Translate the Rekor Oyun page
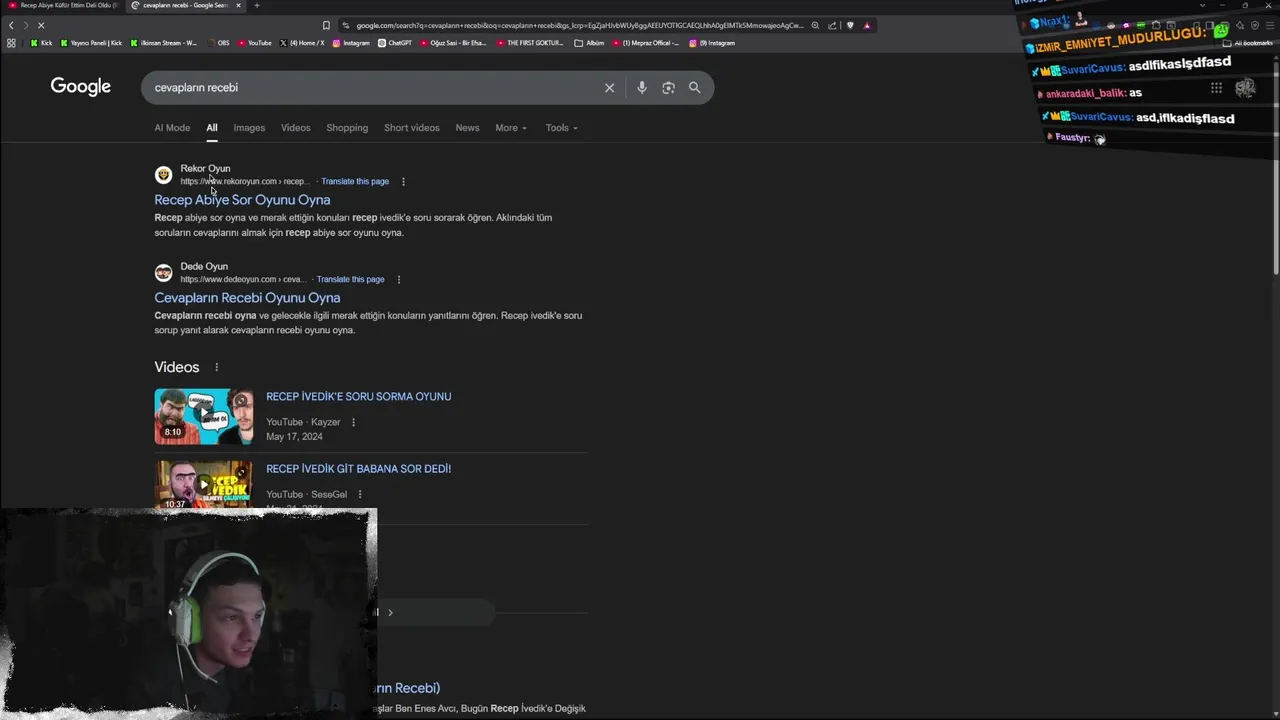This screenshot has height=720, width=1280. click(x=355, y=182)
